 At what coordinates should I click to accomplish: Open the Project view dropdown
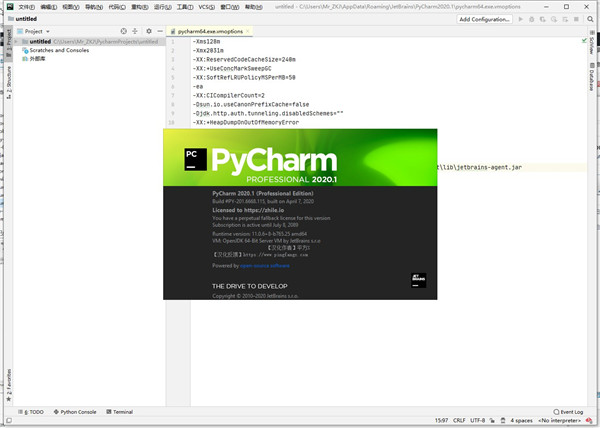tap(34, 31)
